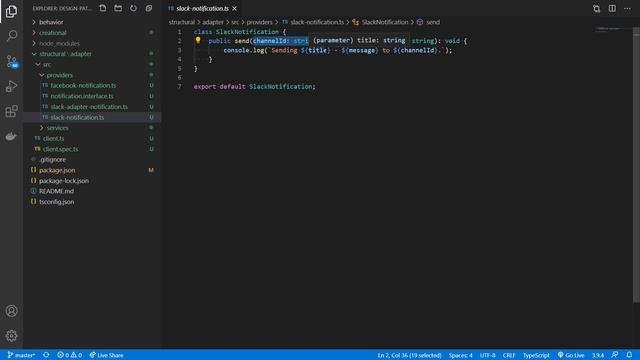Open the Explorer view in activity bar
The image size is (640, 360).
(11, 11)
